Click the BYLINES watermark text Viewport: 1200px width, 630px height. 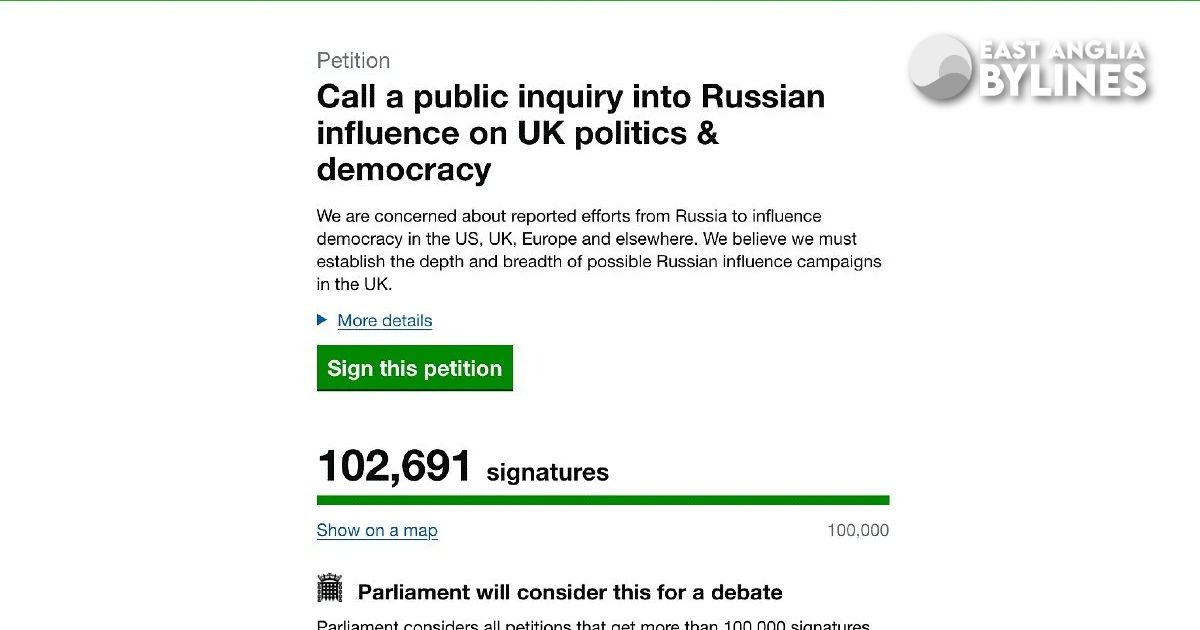point(1063,82)
